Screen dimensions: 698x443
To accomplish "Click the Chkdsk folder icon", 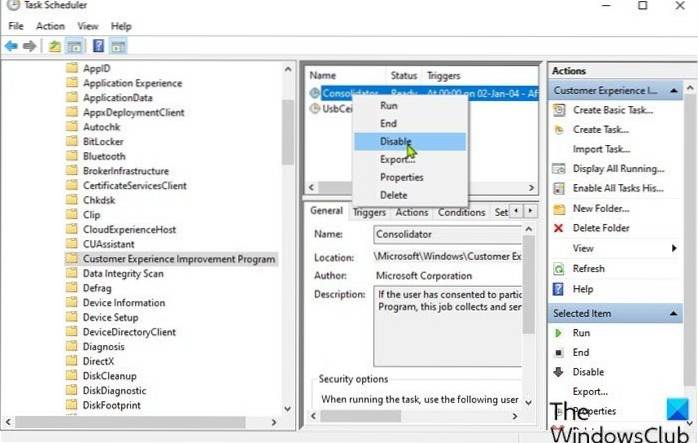I will point(72,200).
